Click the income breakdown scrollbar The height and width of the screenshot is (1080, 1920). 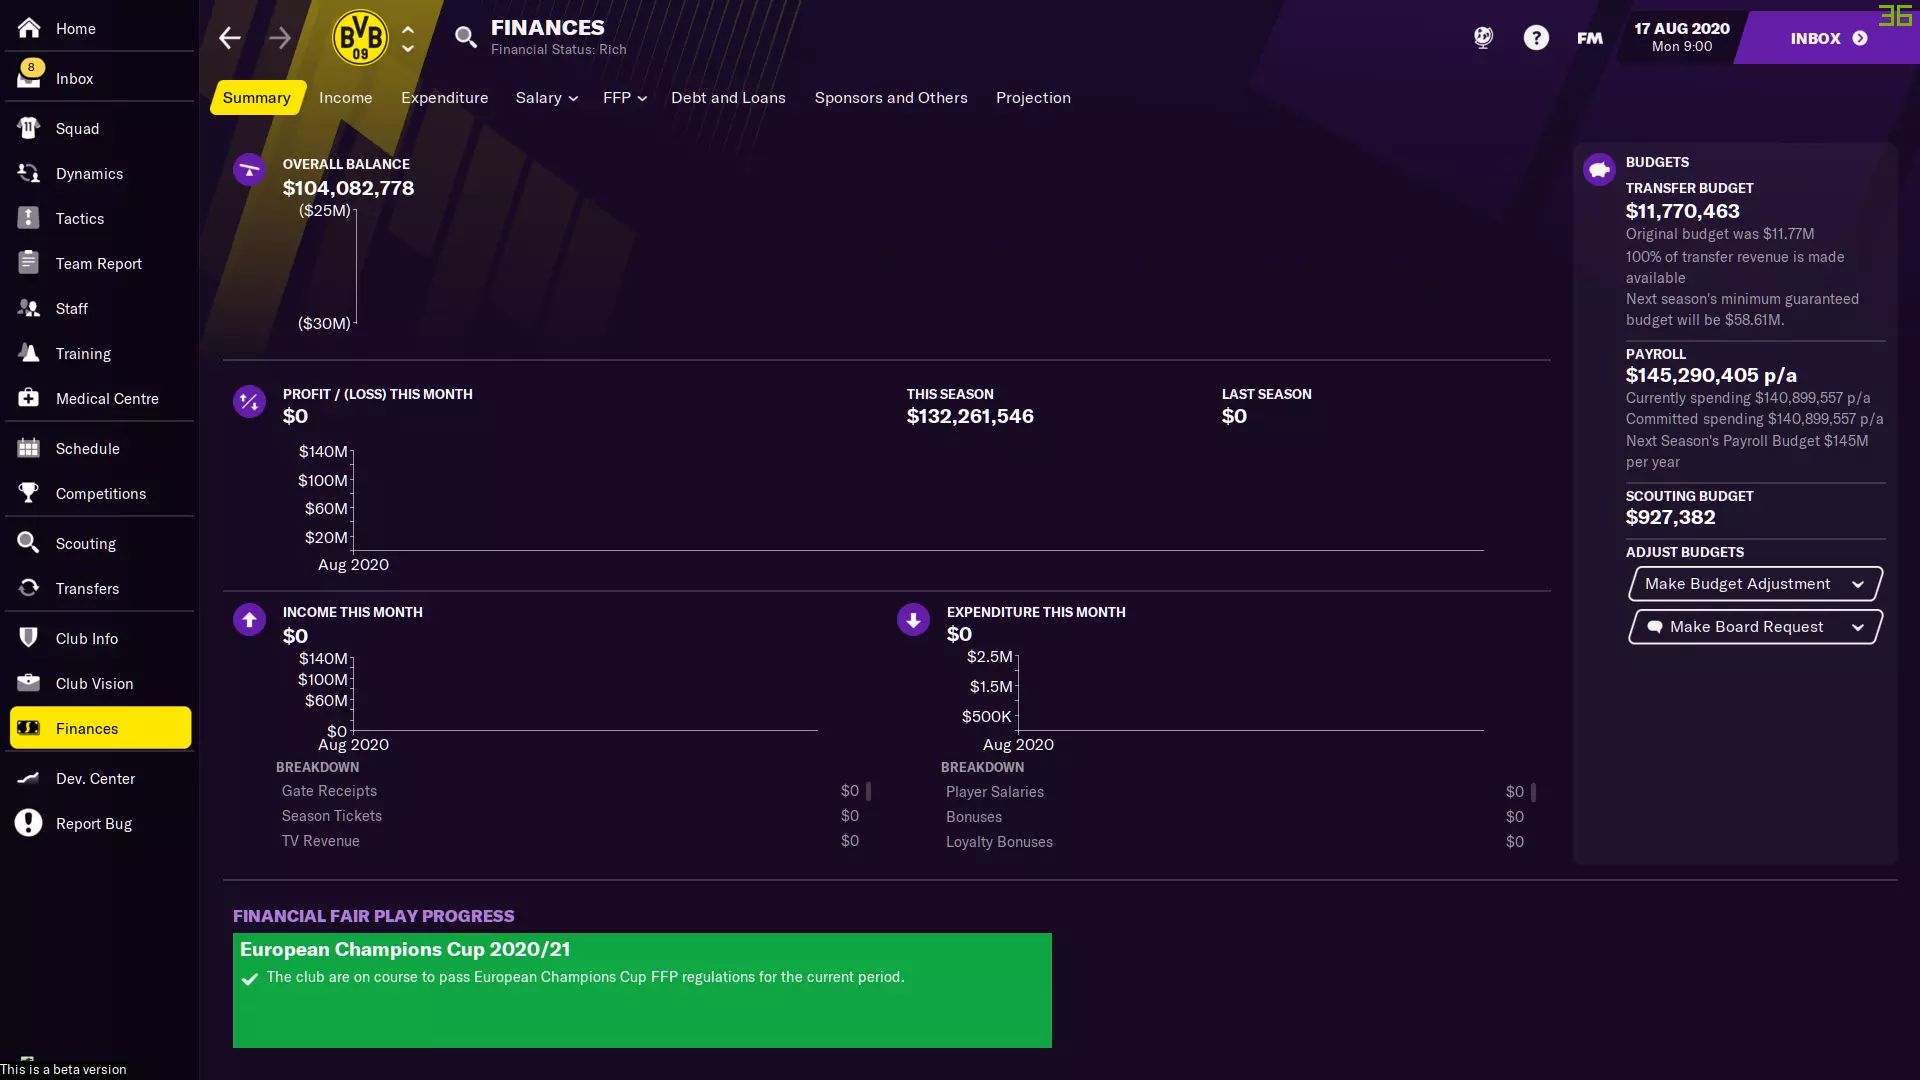coord(868,791)
